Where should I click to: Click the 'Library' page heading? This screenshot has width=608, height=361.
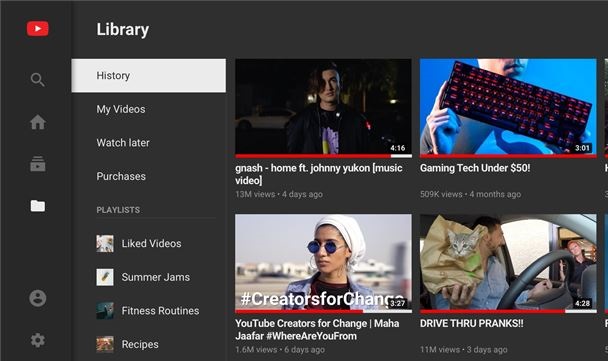(123, 29)
